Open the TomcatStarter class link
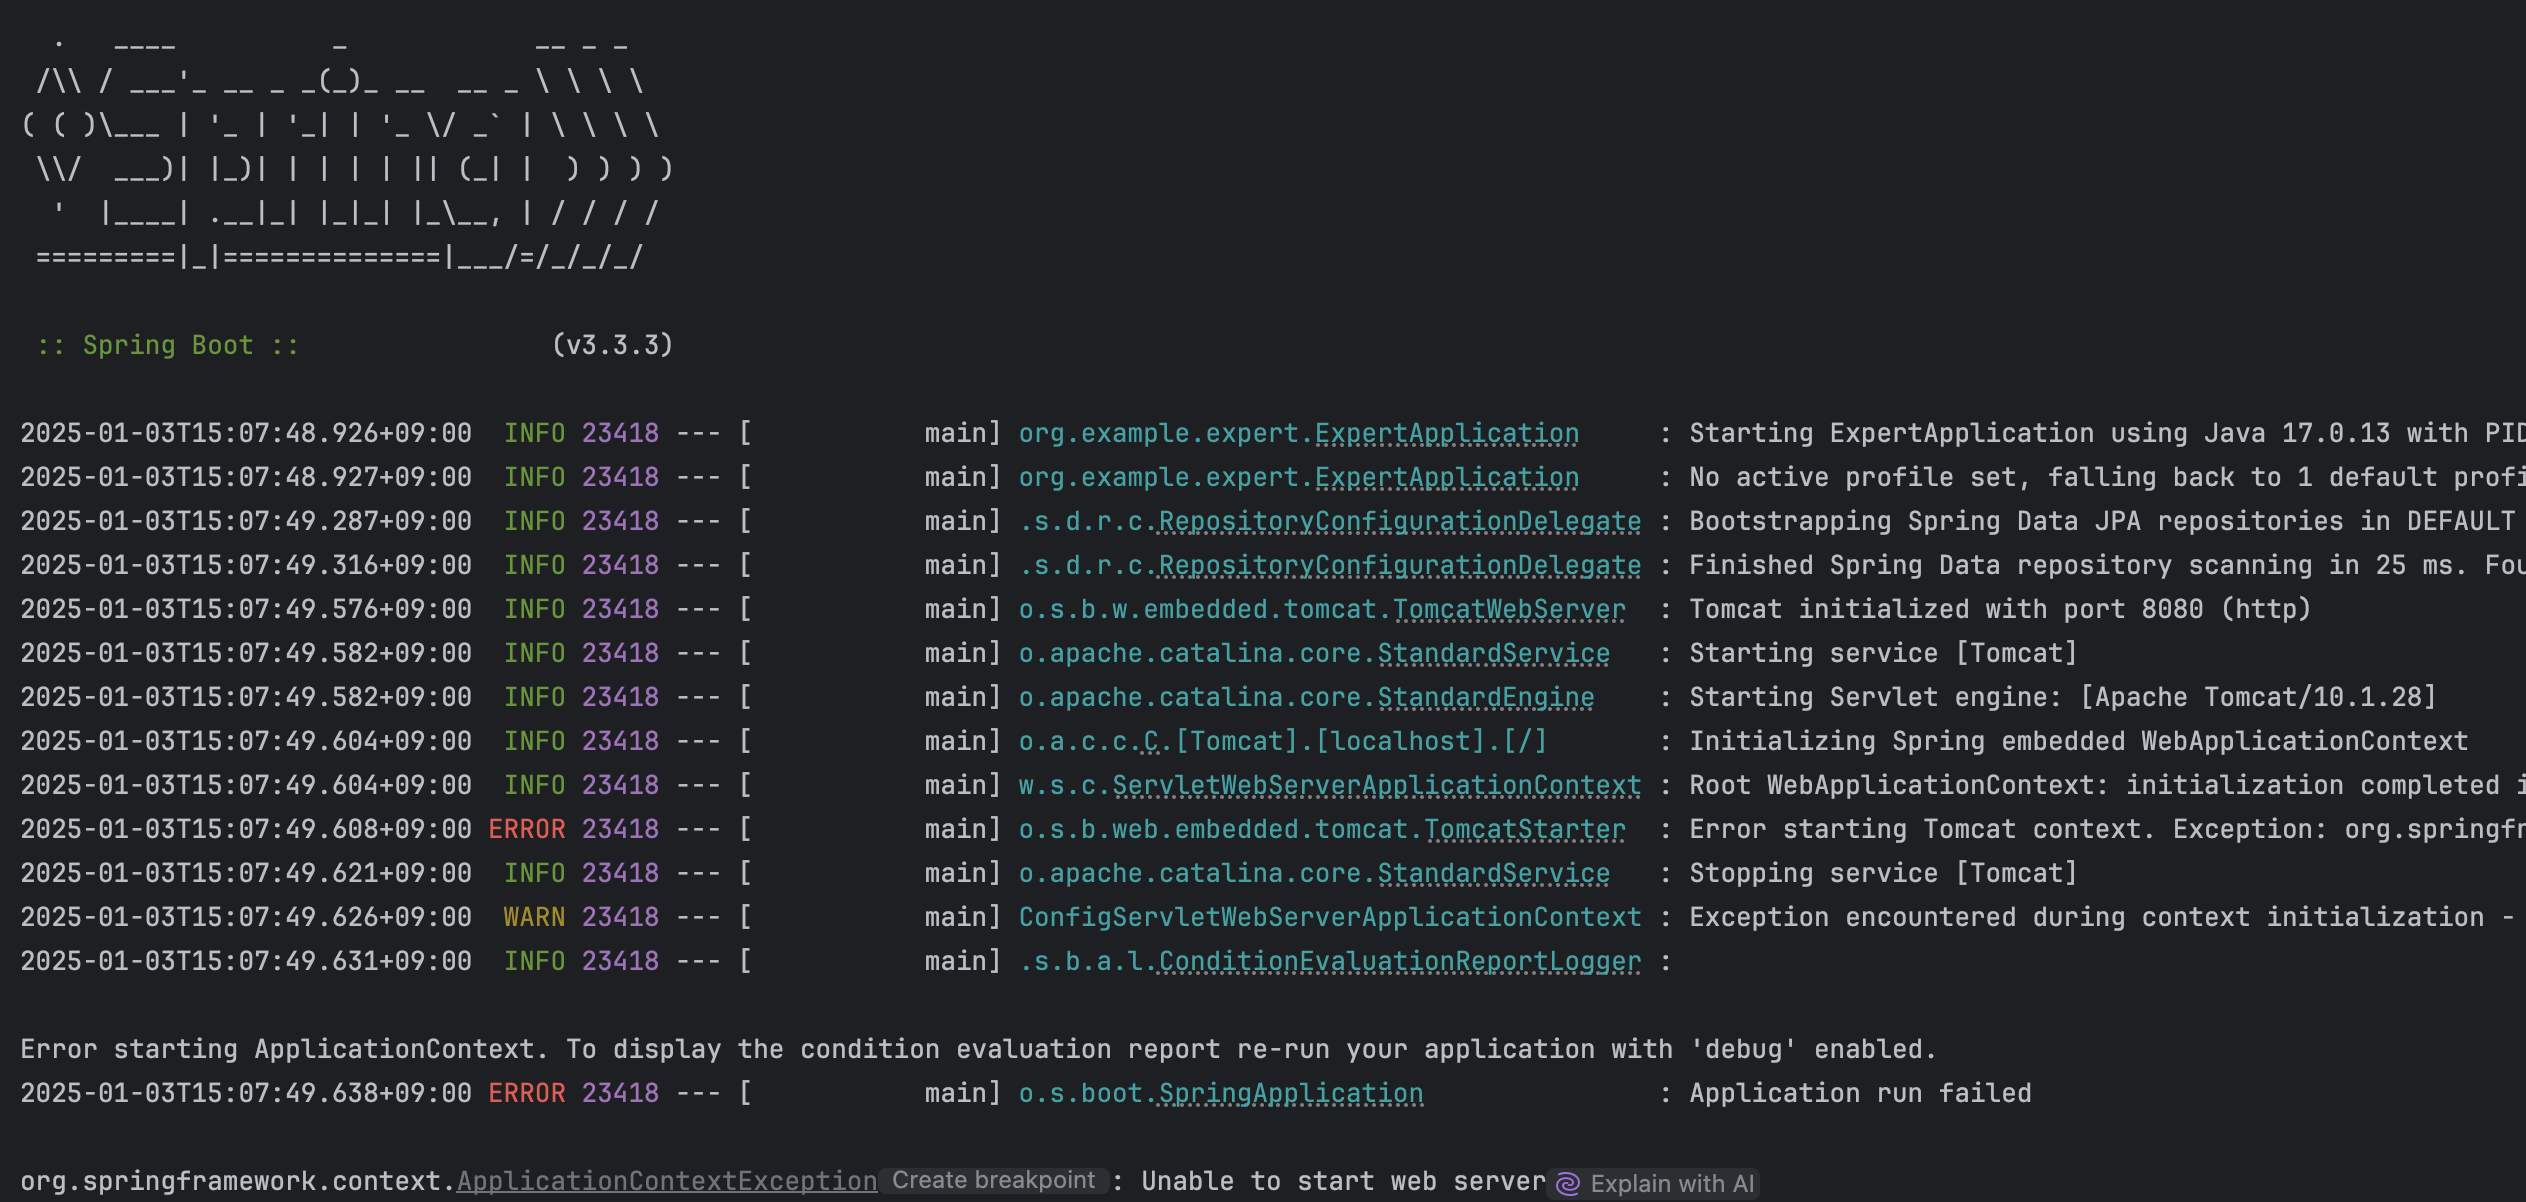2526x1202 pixels. [x=1524, y=829]
